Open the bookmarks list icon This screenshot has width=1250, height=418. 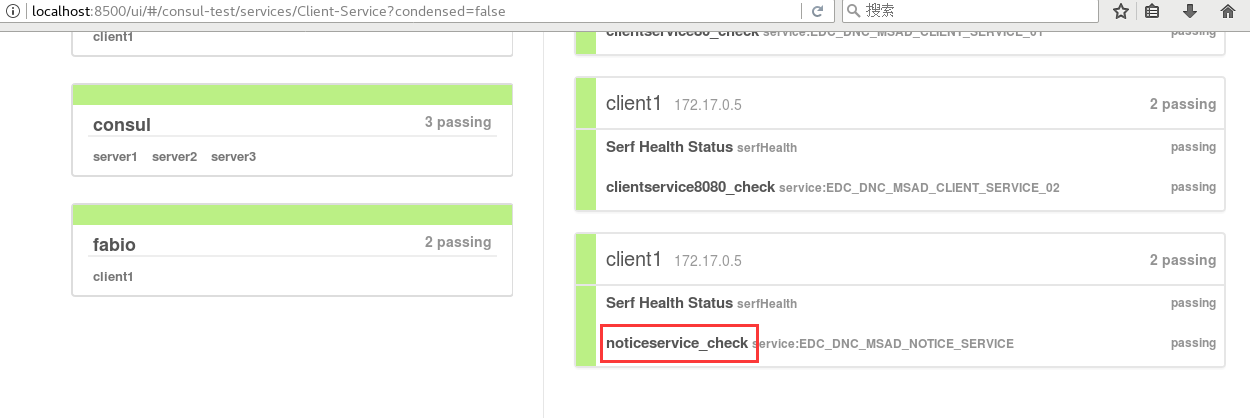click(1152, 11)
